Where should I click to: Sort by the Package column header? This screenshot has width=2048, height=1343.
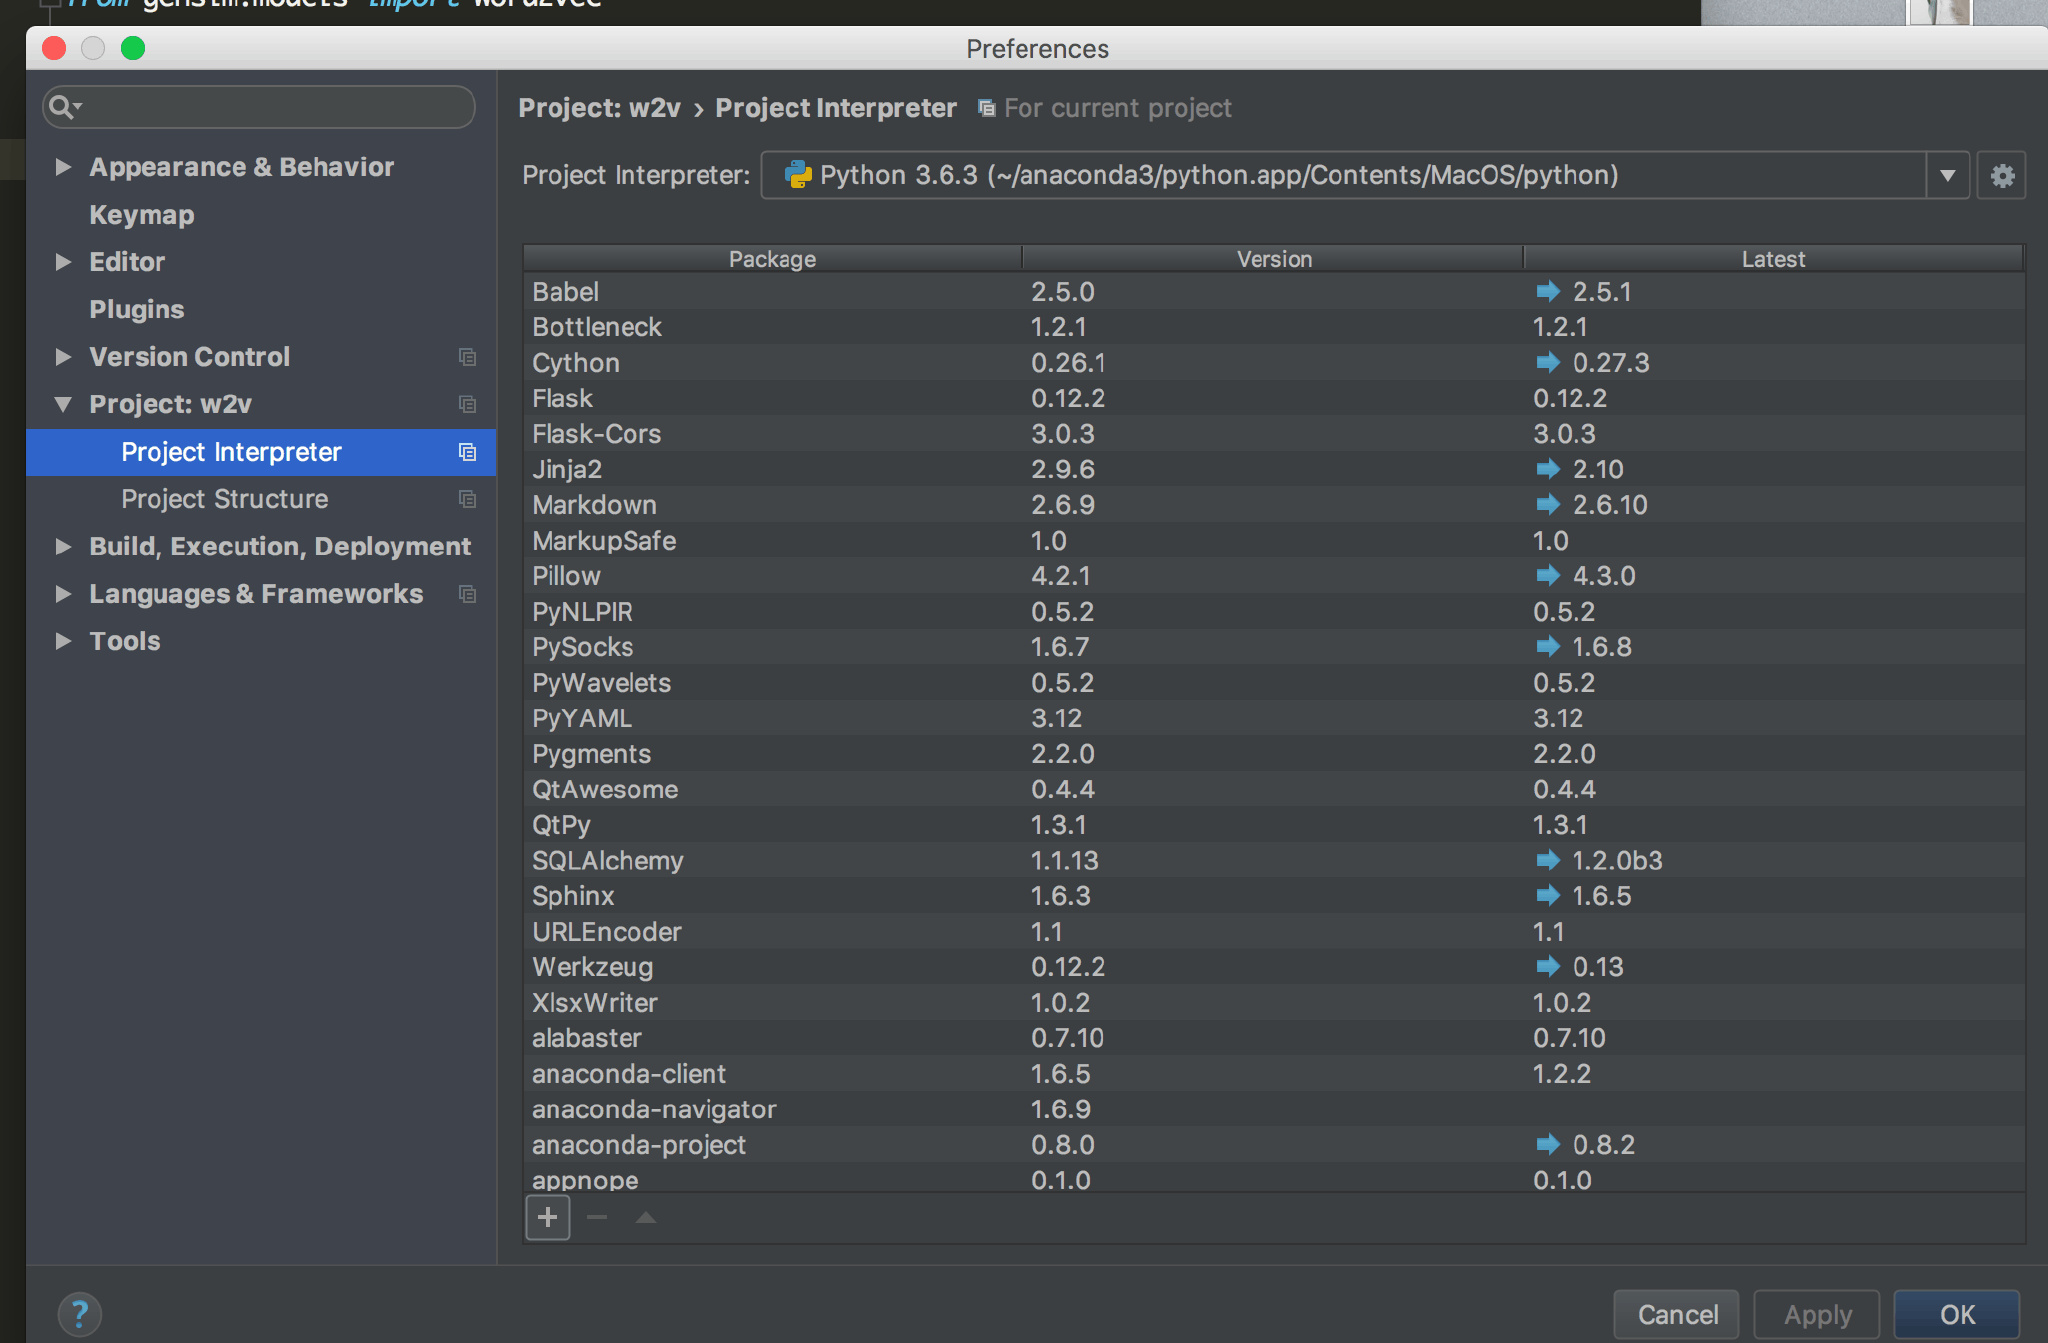(x=772, y=259)
